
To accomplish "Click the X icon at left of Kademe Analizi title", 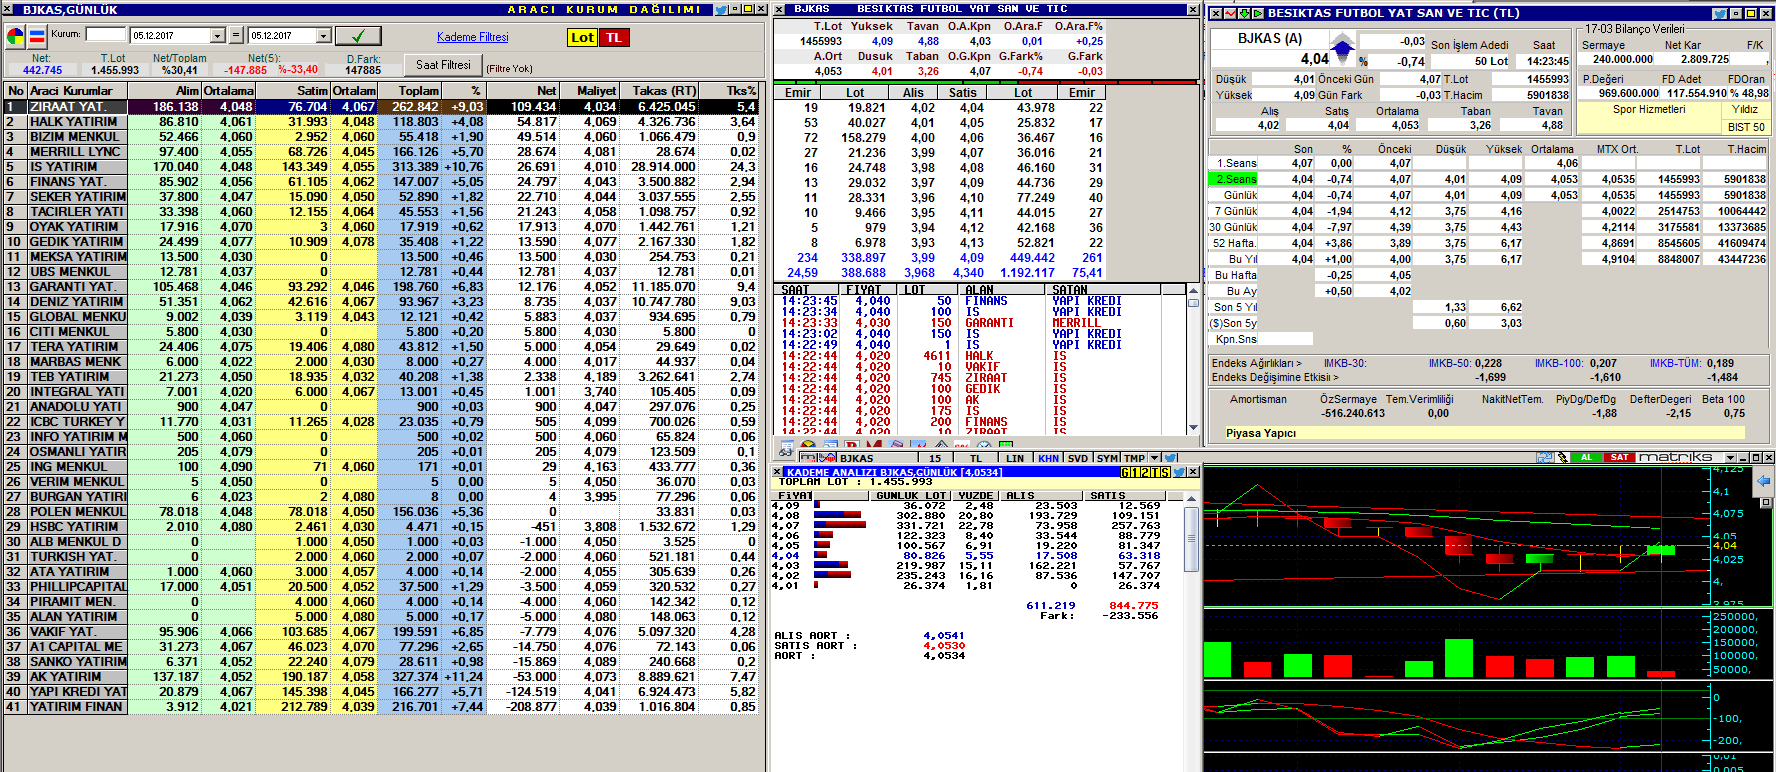I will pos(776,472).
